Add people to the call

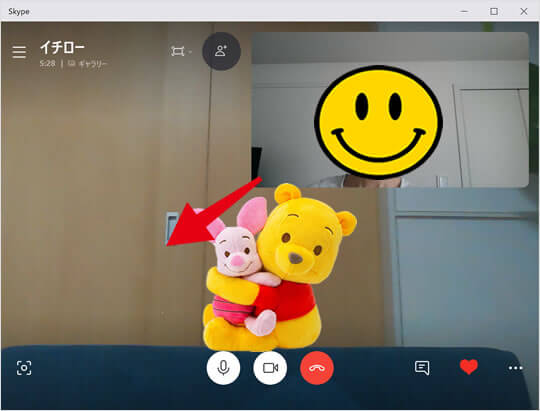(221, 51)
